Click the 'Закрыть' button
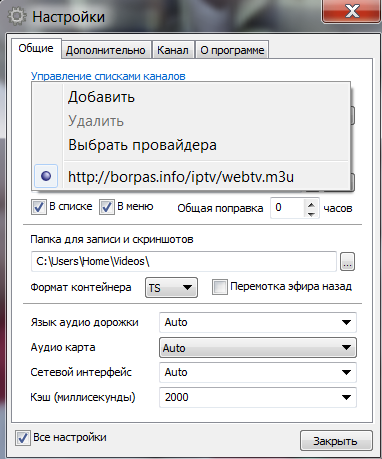382x459 pixels. point(336,441)
